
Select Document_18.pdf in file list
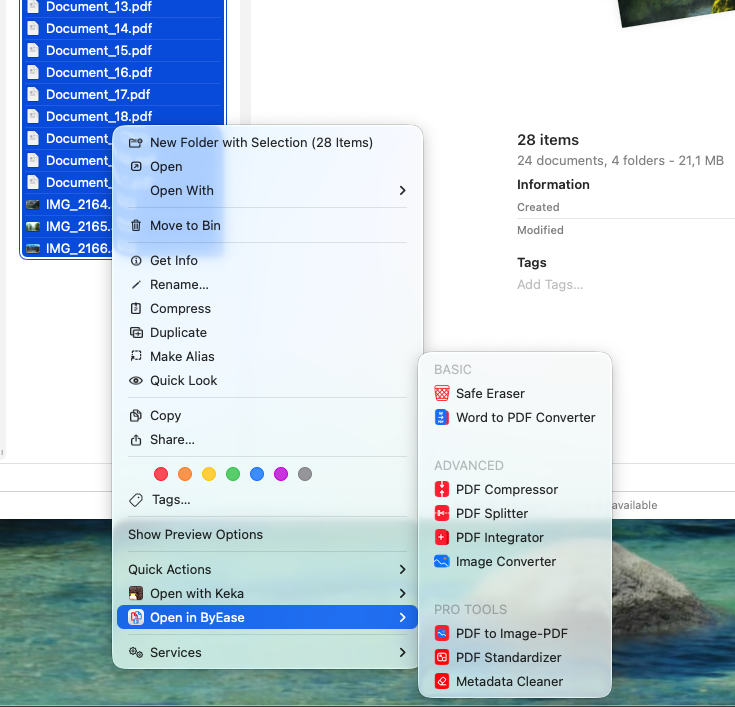pos(123,117)
